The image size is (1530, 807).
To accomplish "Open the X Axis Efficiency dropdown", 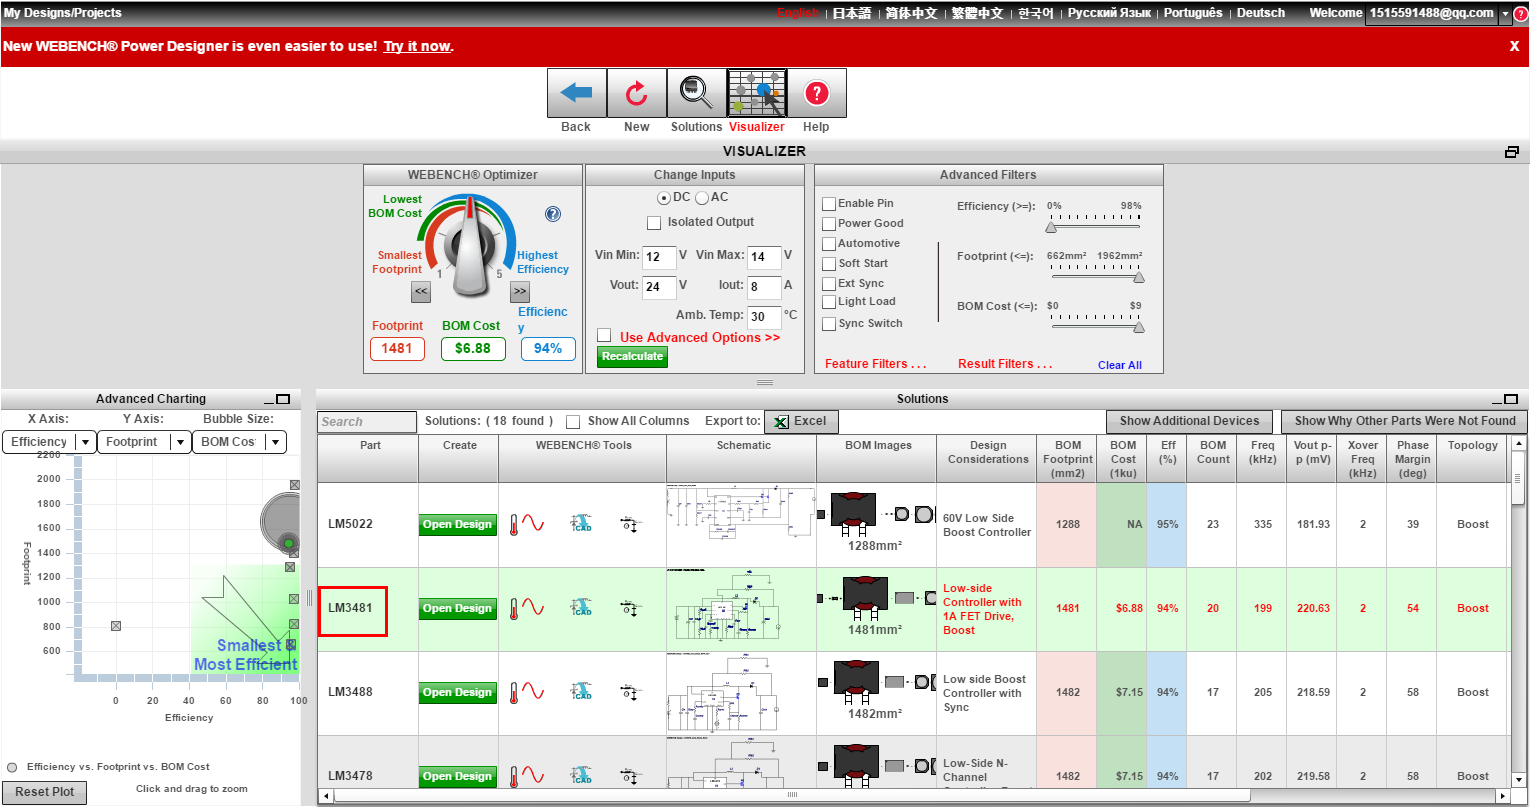I will pos(49,442).
